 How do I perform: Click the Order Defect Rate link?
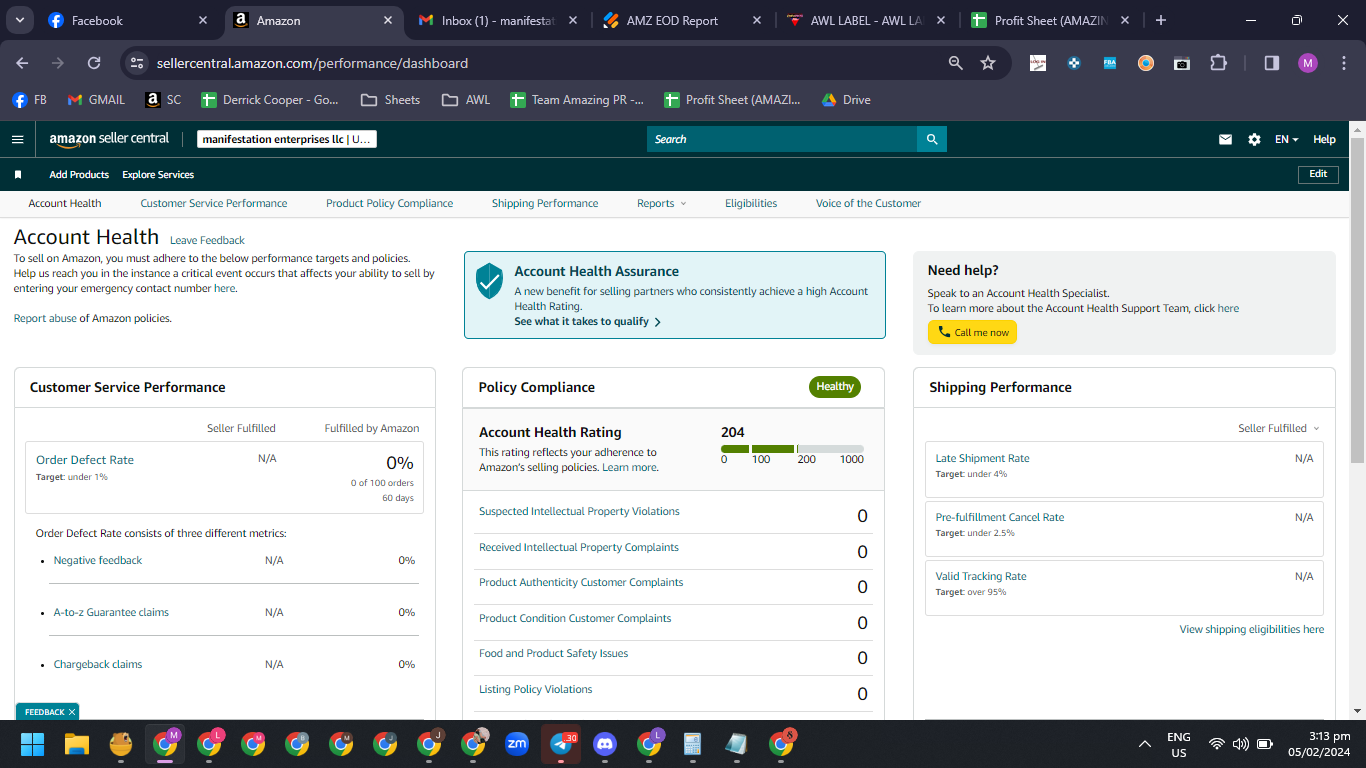[x=85, y=460]
